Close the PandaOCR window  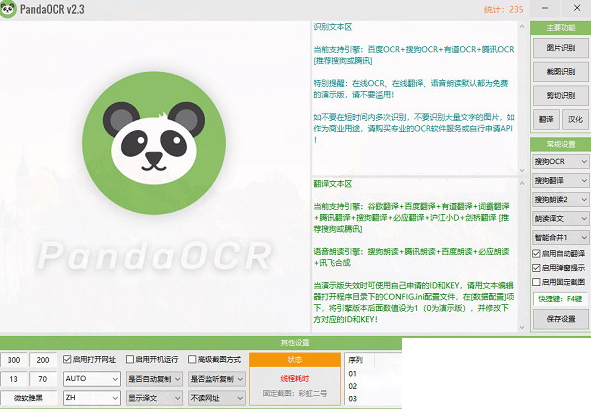(577, 8)
